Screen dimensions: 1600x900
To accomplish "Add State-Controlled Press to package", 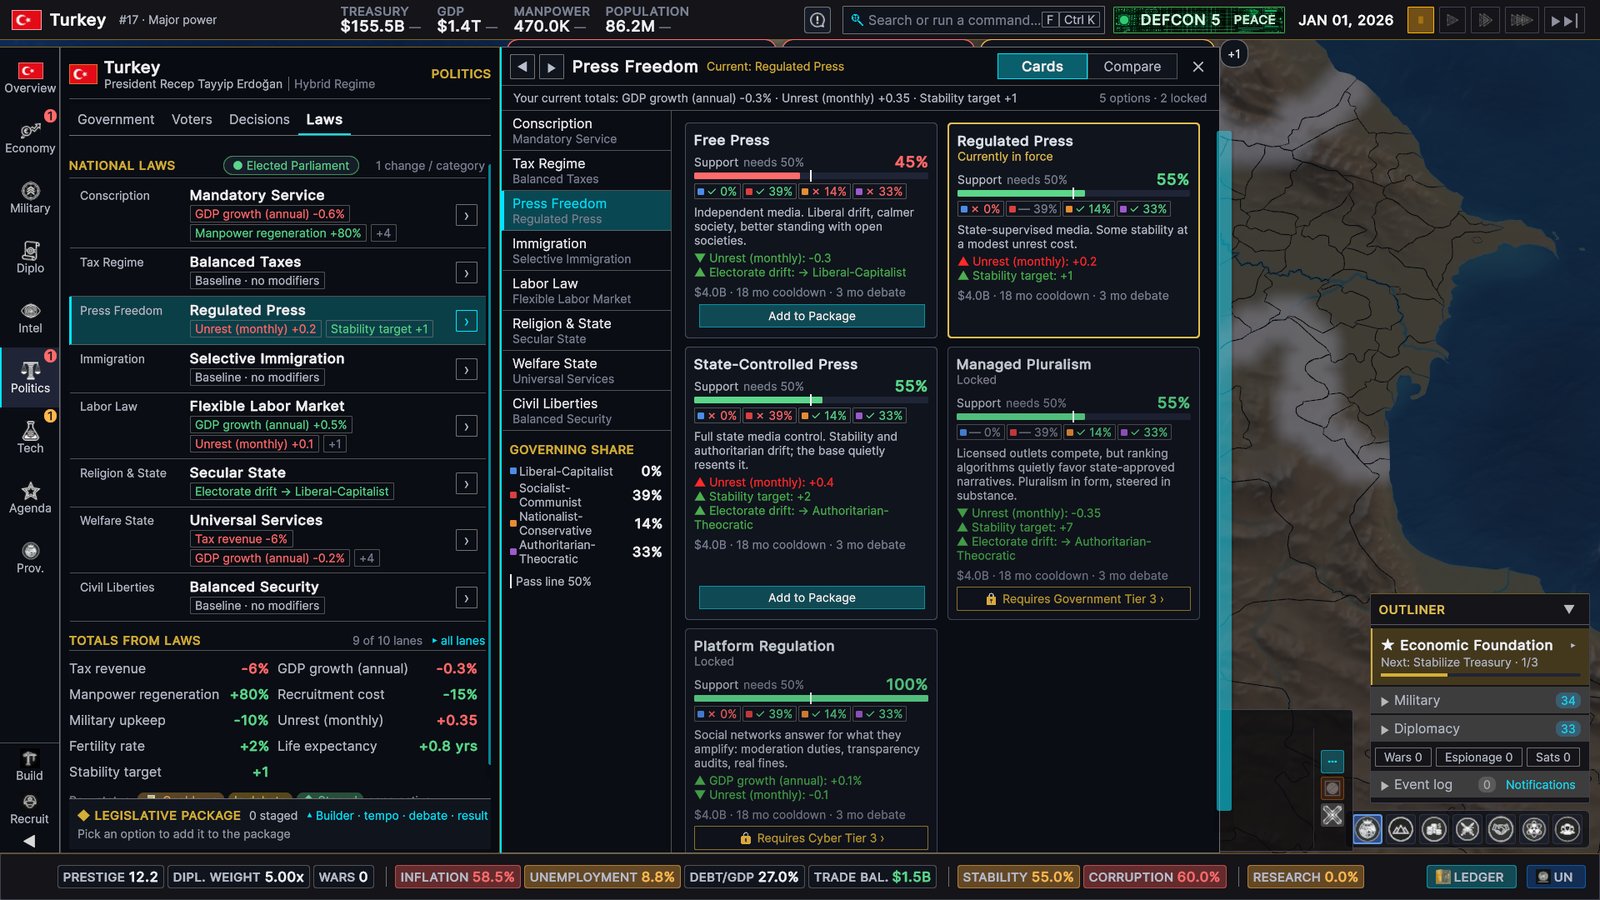I will tap(812, 598).
